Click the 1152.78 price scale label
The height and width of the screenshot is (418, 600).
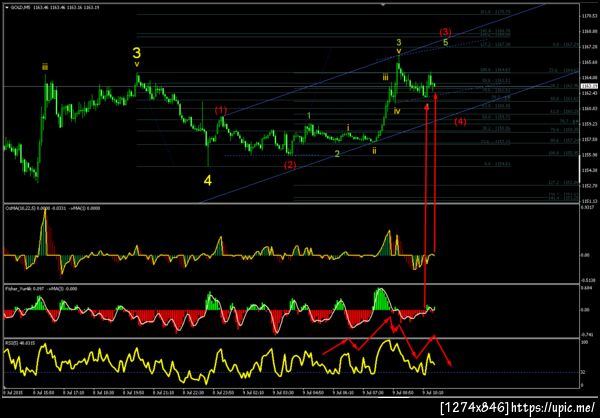coord(592,186)
